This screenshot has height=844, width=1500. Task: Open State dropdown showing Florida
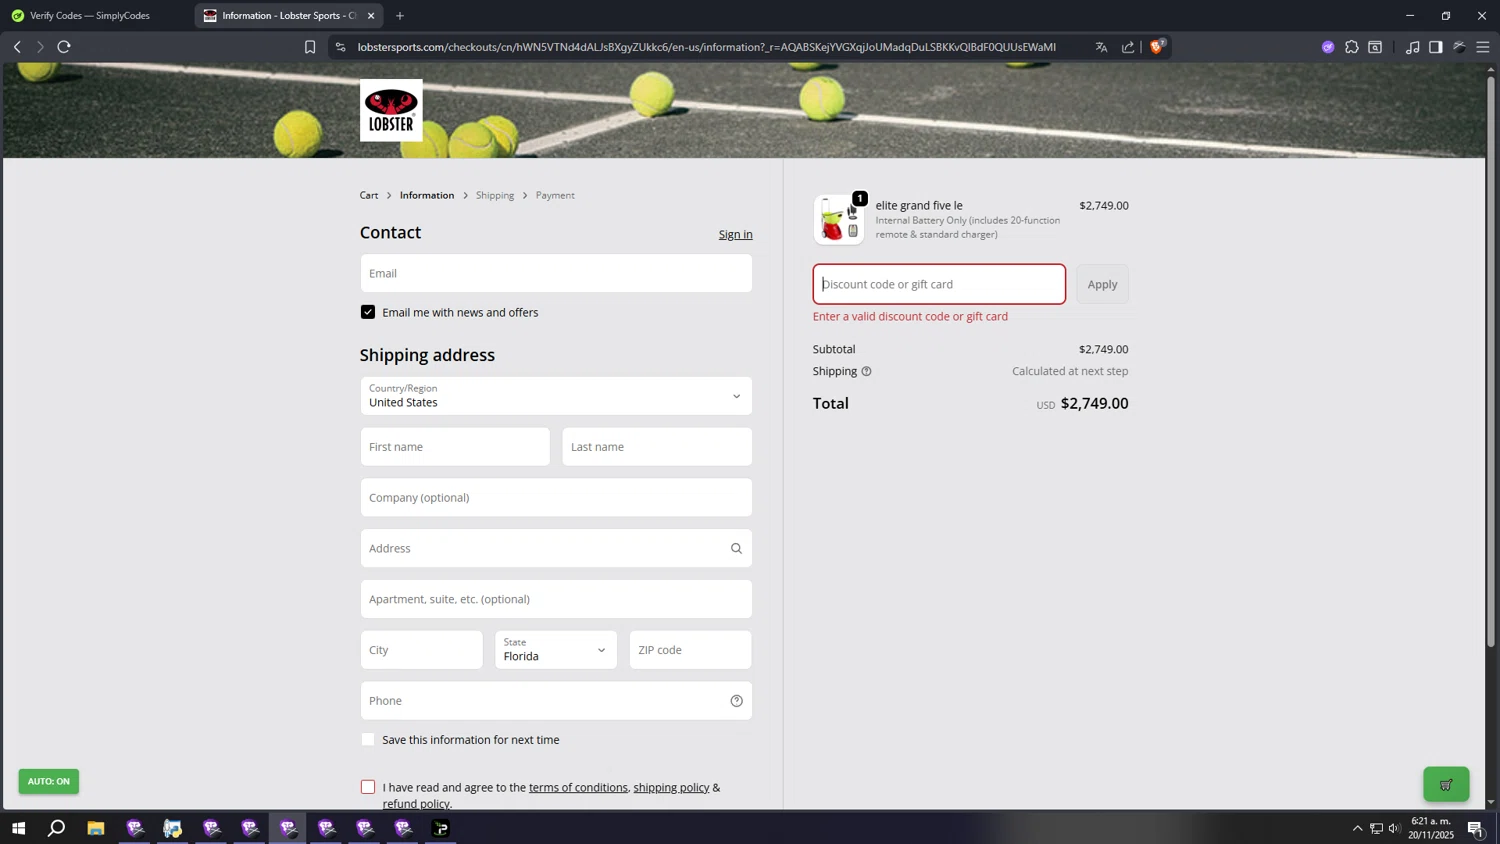tap(556, 650)
